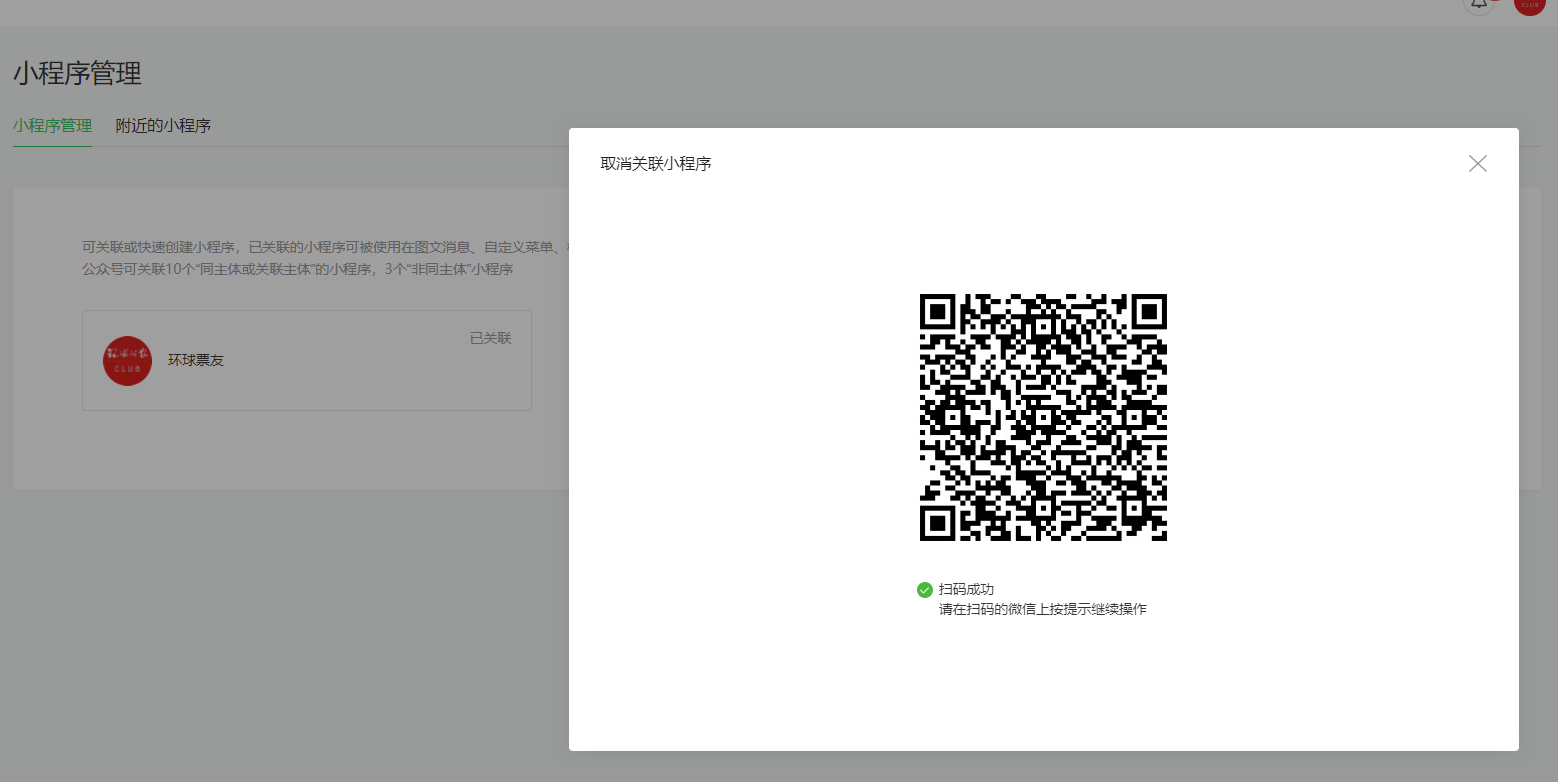Click the QR code image
This screenshot has width=1558, height=782.
[1043, 417]
